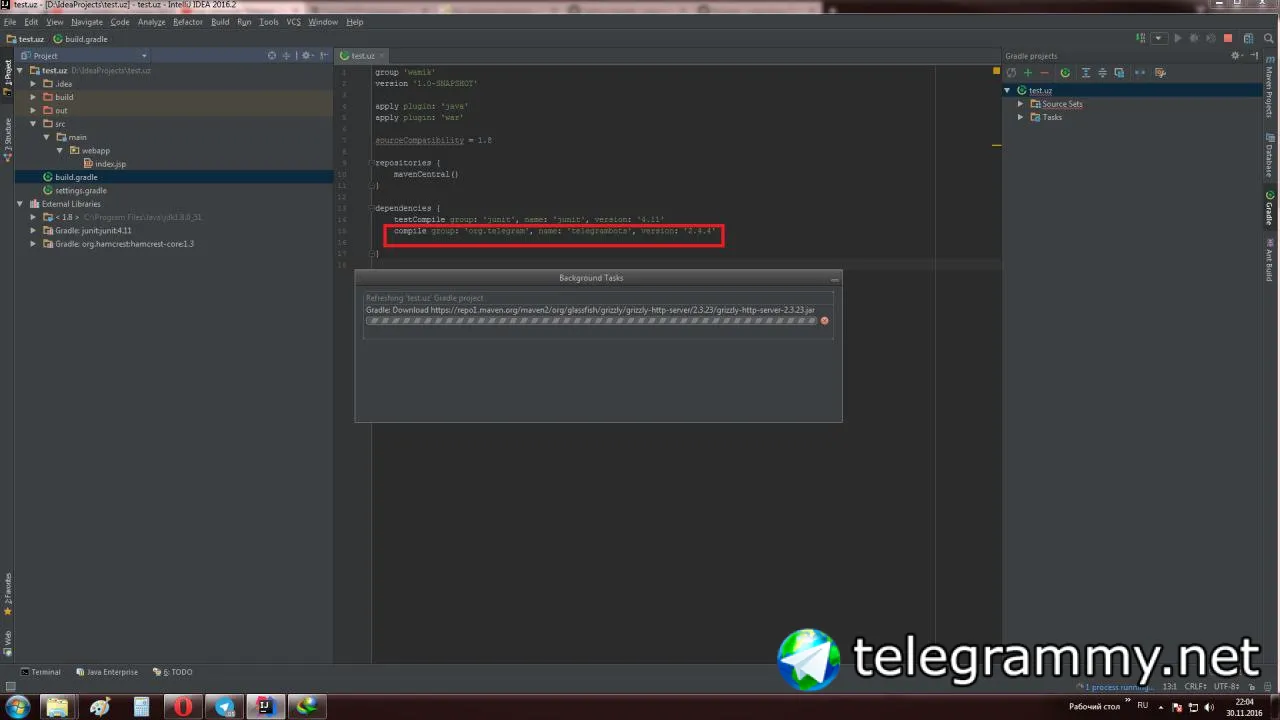Click the Debug bug icon
Screen dimensions: 1280x720
click(x=1193, y=39)
